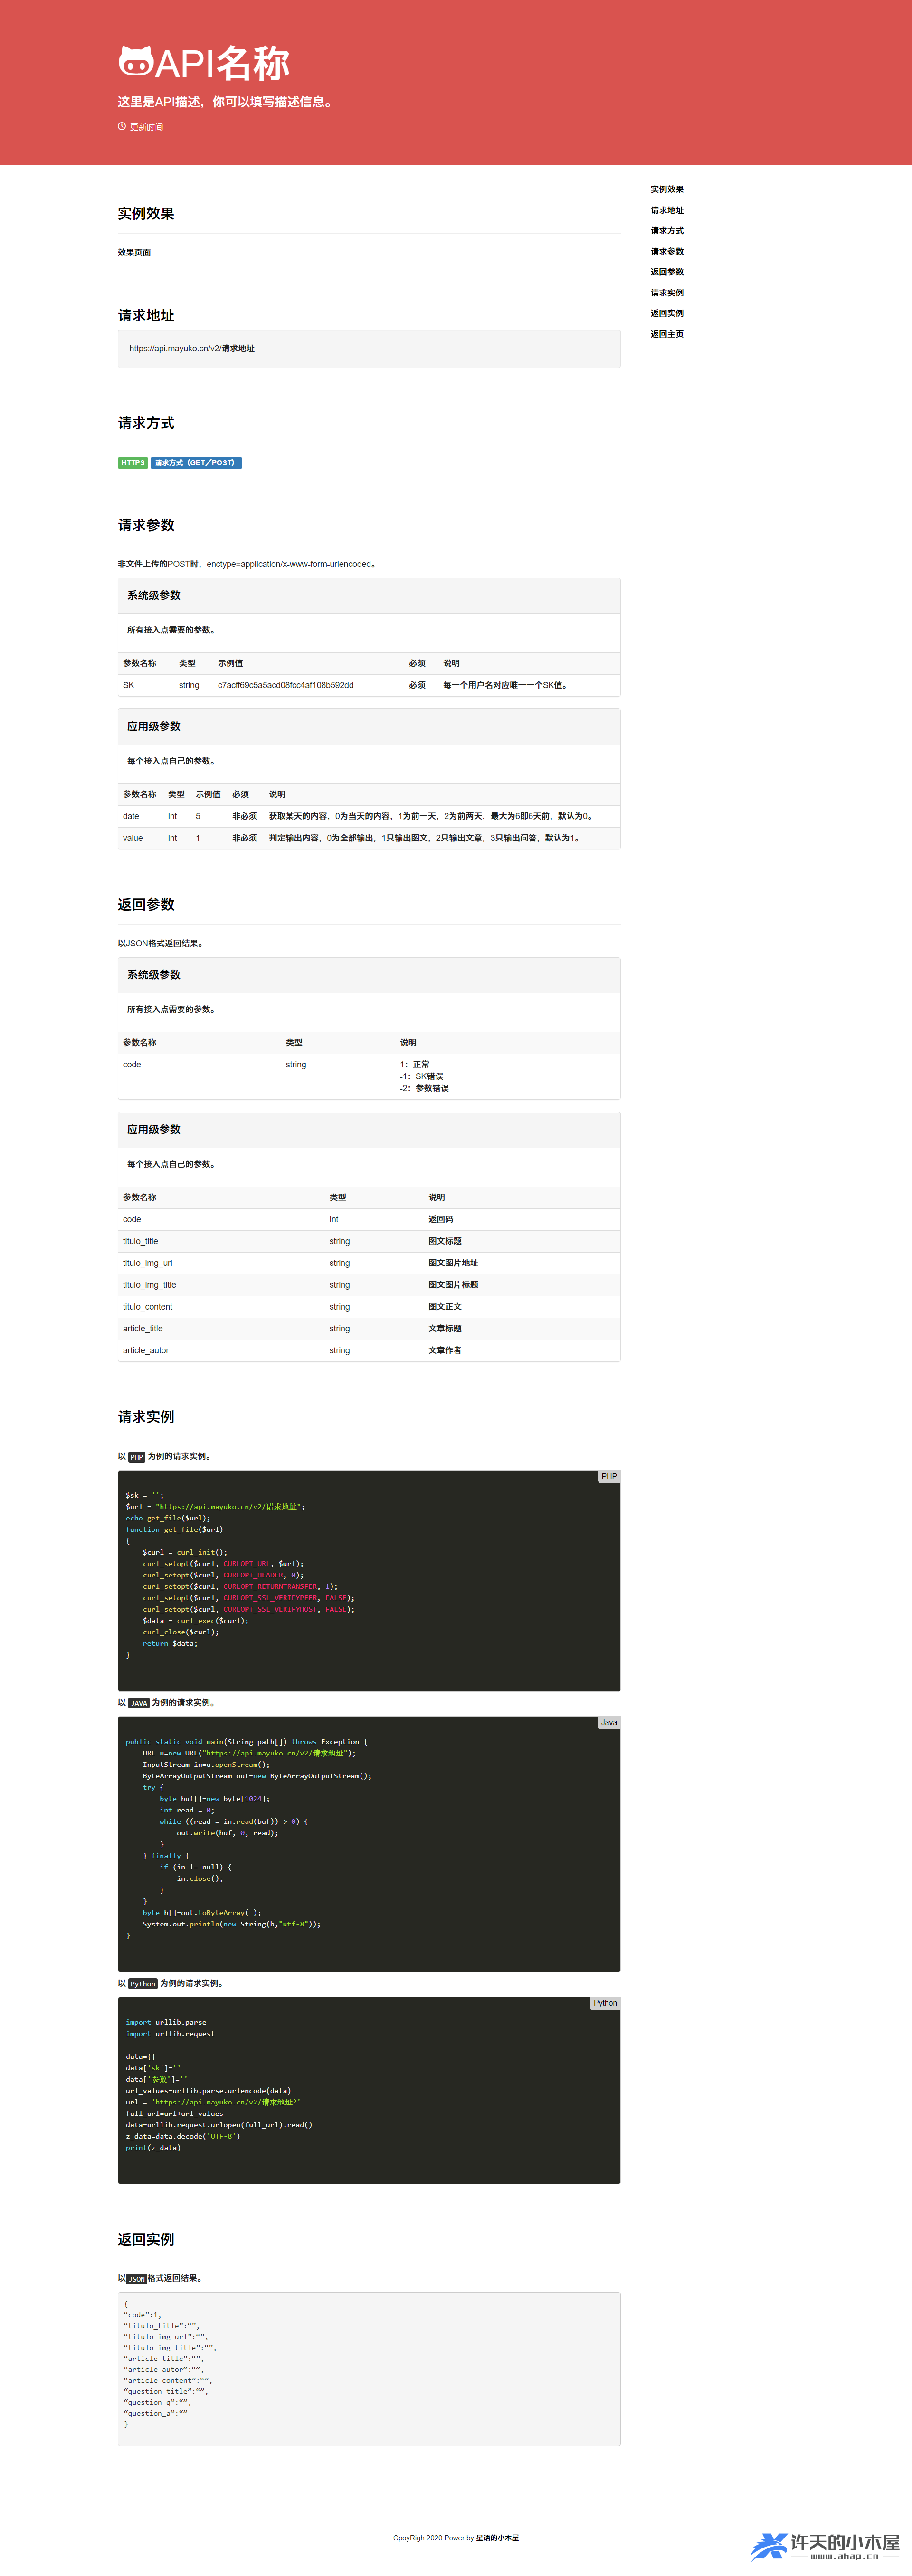The image size is (912, 2576).
Task: Click the green HTTPS badge
Action: pos(133,463)
